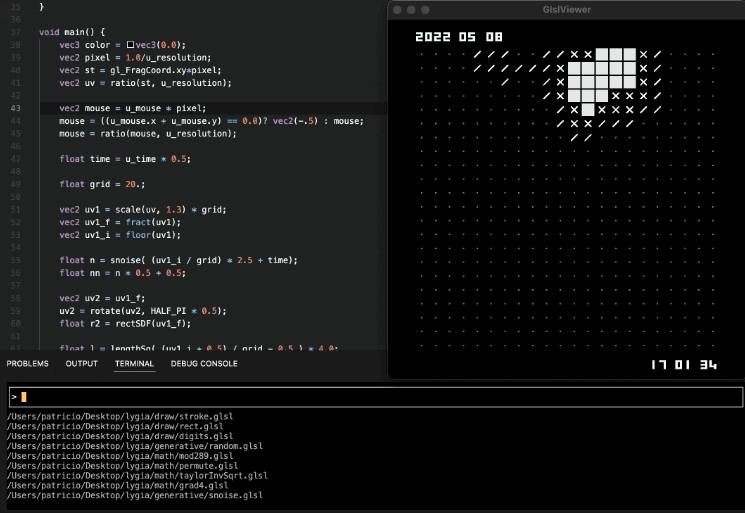Click the 'vec2 st = gl_FragCoord.xy*pixel;' line
The width and height of the screenshot is (745, 513).
pyautogui.click(x=140, y=70)
